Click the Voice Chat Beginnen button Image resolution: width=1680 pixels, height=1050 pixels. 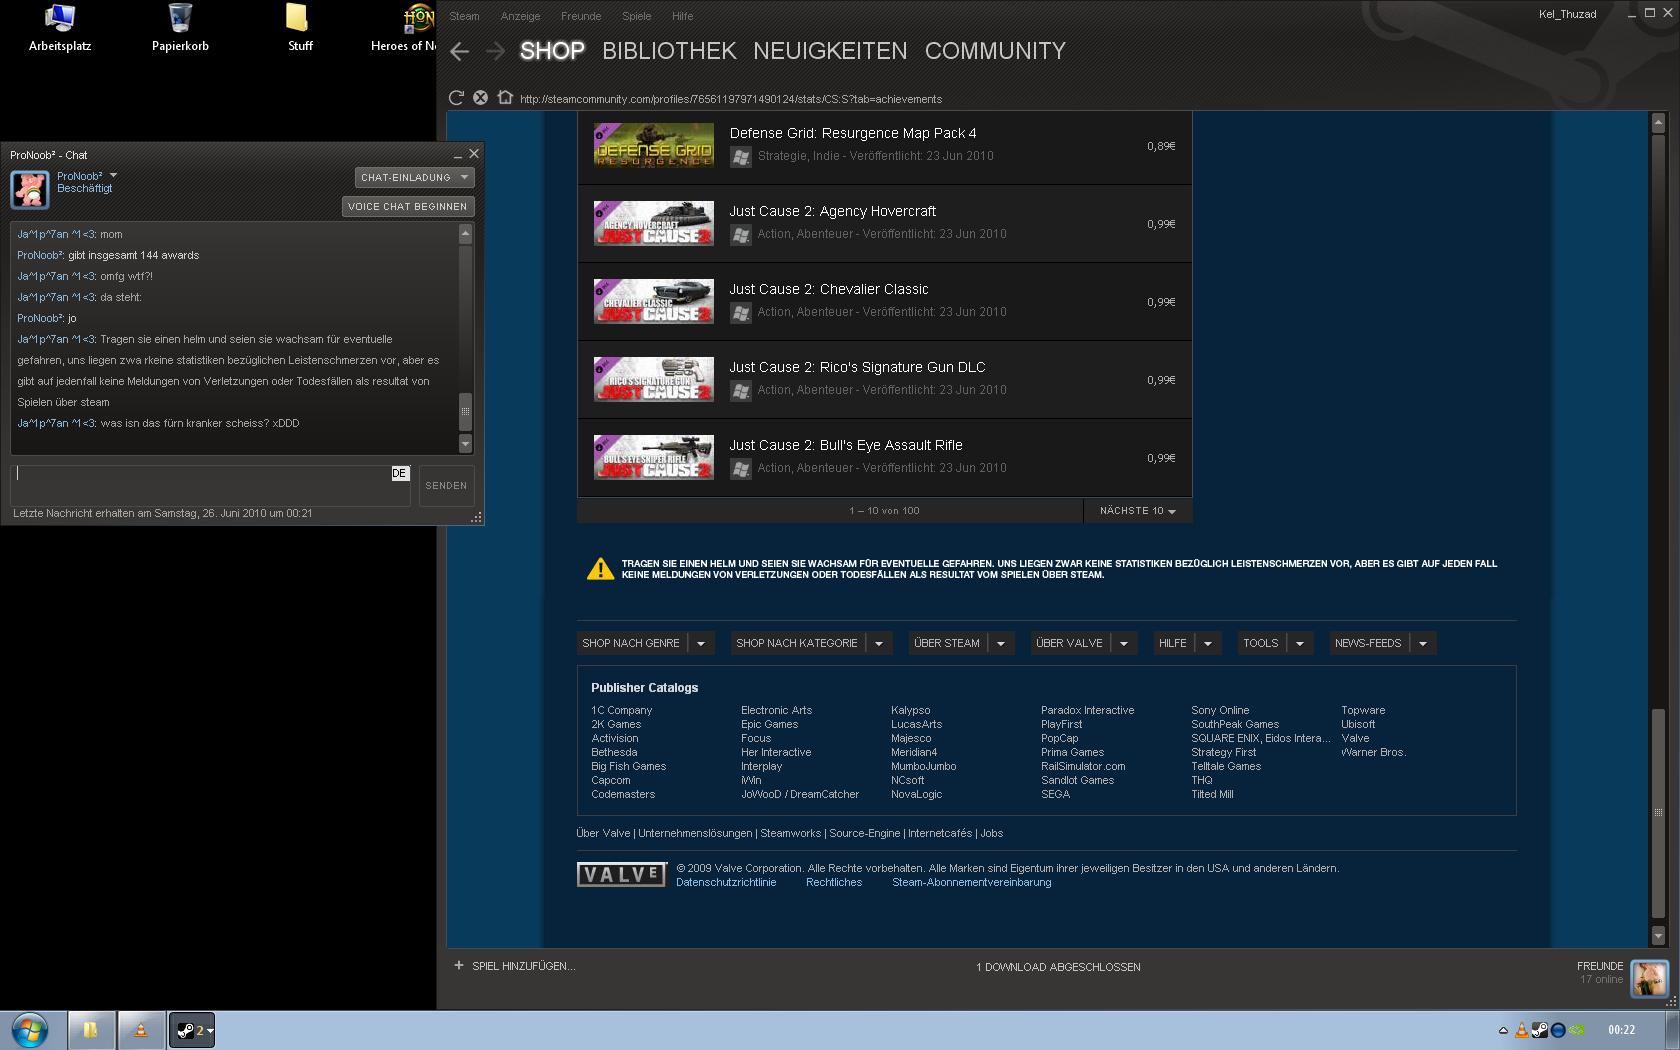[407, 206]
